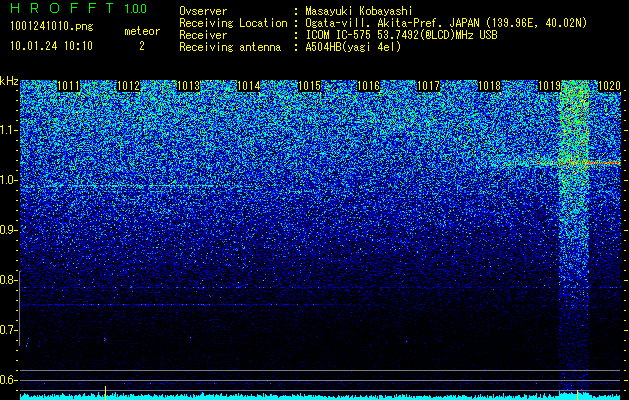629x400 pixels.
Task: Click the 1.1 kHz axis label
Action: pyautogui.click(x=8, y=130)
